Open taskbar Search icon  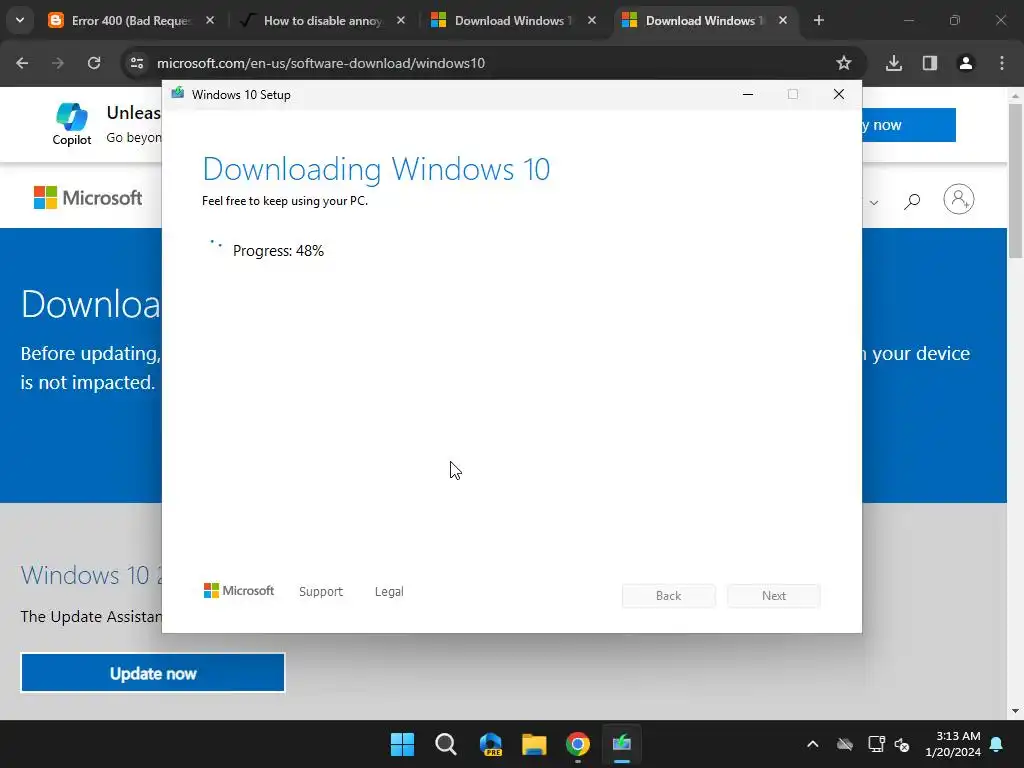point(446,744)
